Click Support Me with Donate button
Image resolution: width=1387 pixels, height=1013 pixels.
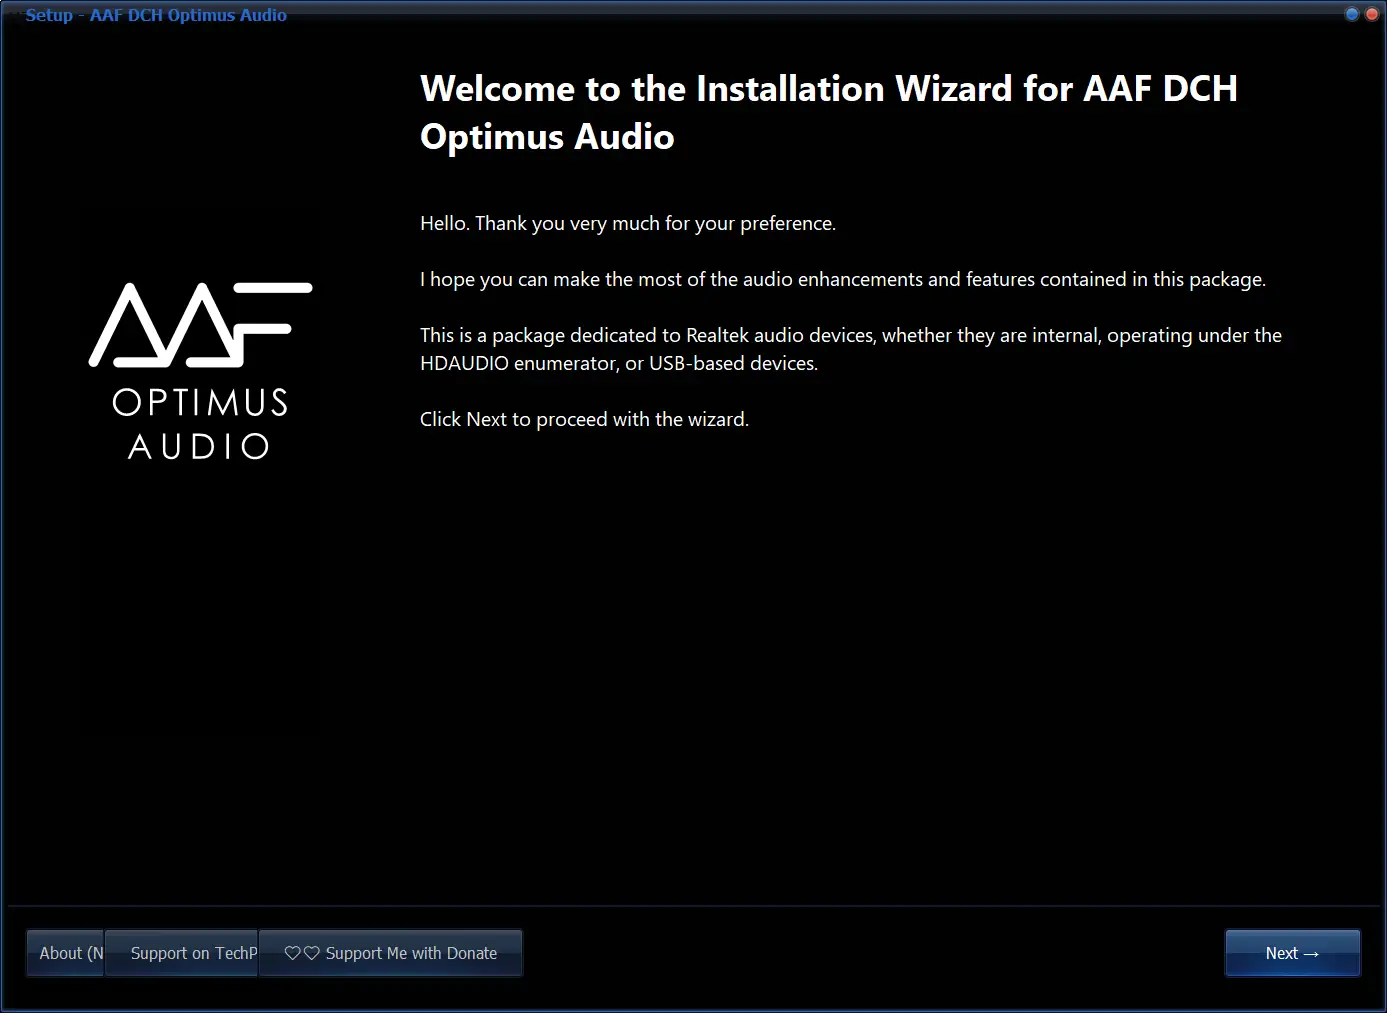pos(391,953)
